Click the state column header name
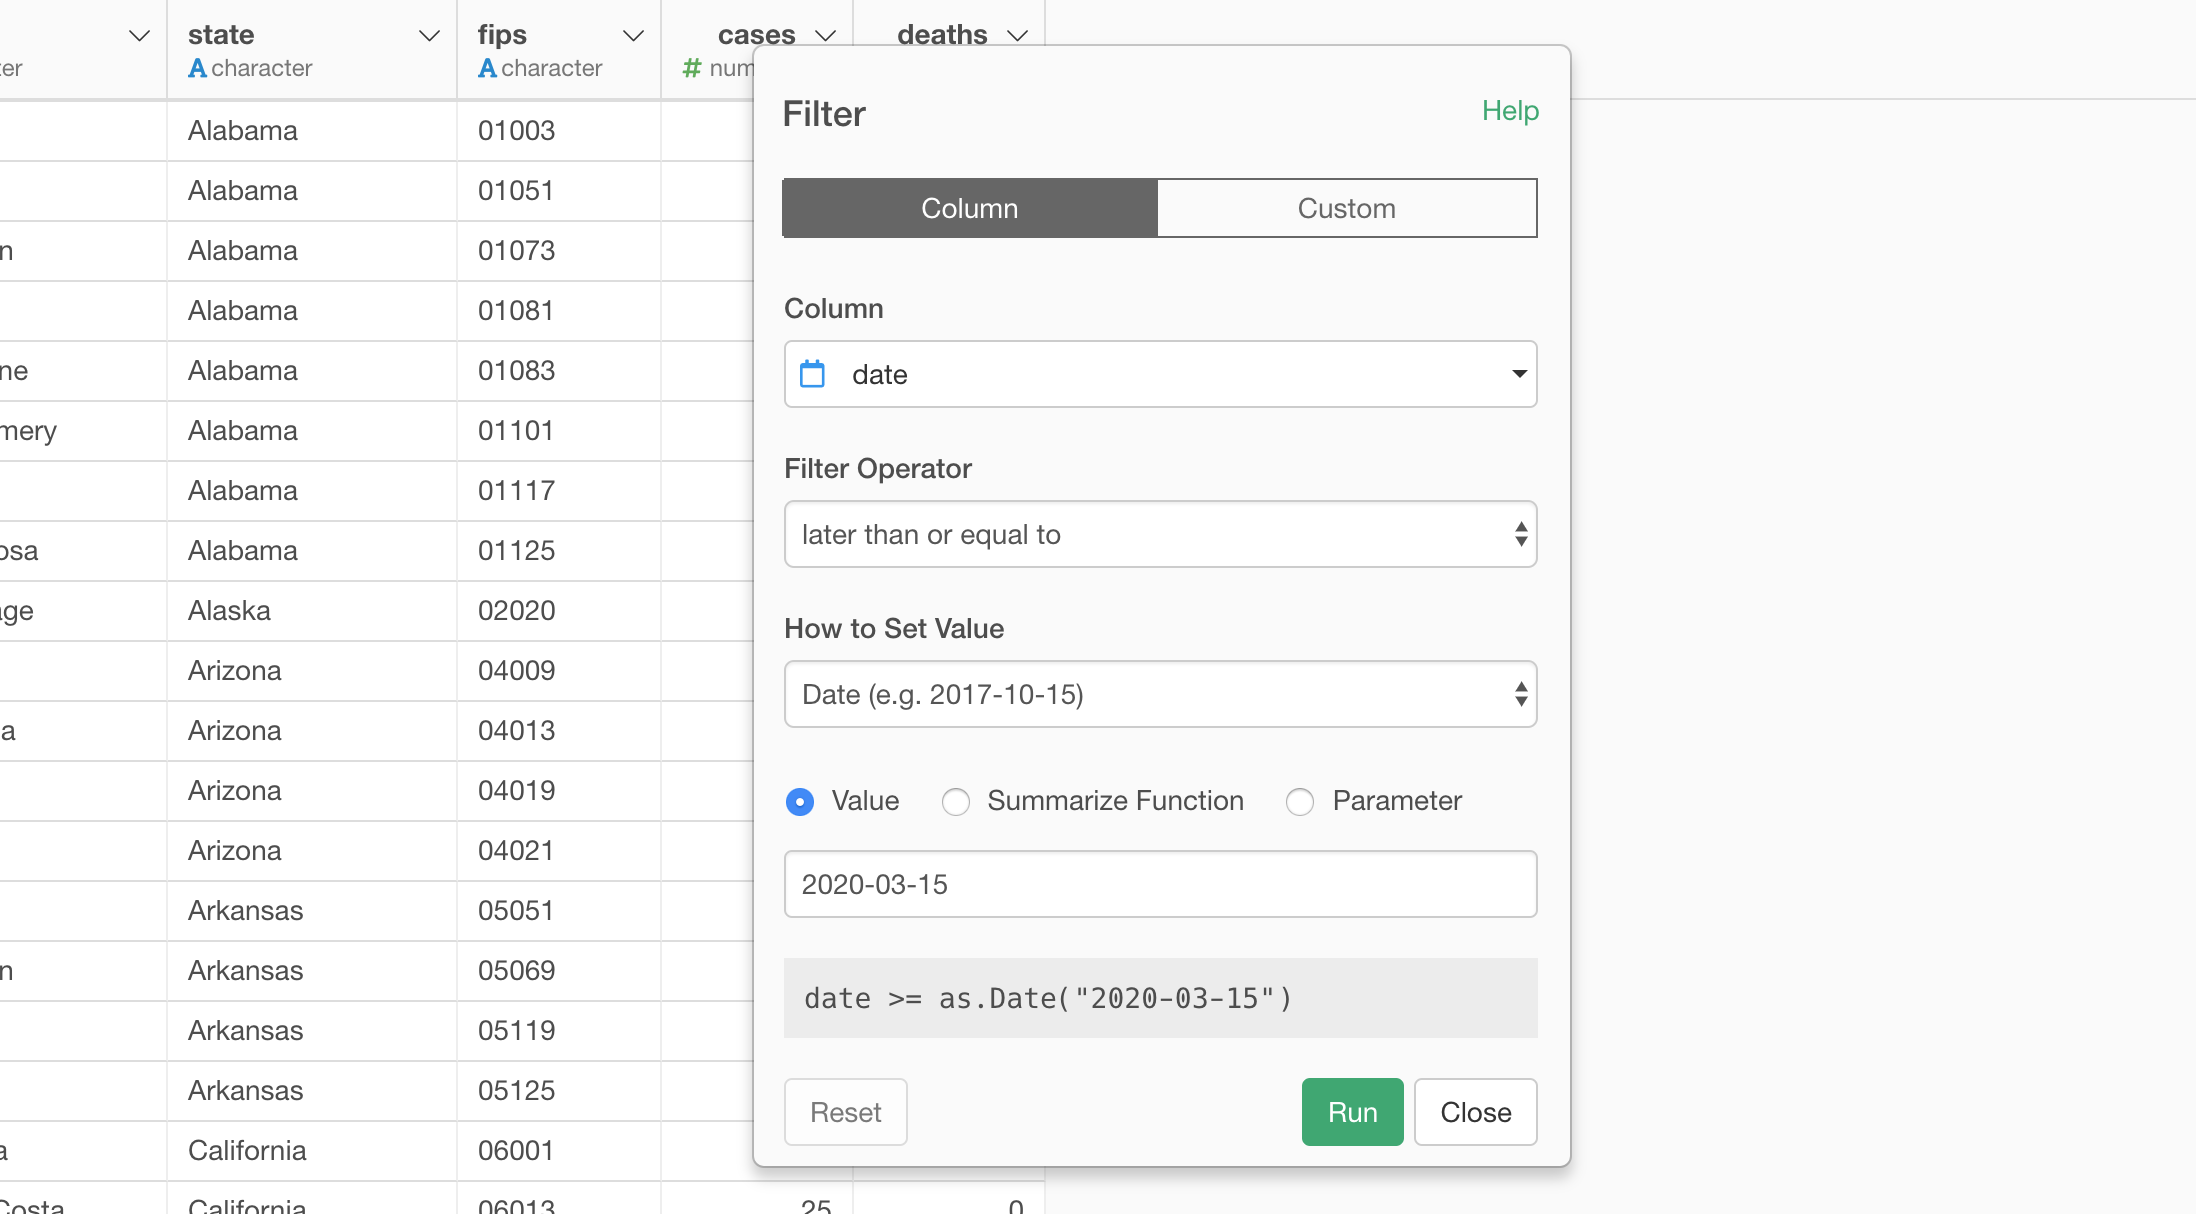Screen dimensions: 2196x1214 [x=221, y=34]
